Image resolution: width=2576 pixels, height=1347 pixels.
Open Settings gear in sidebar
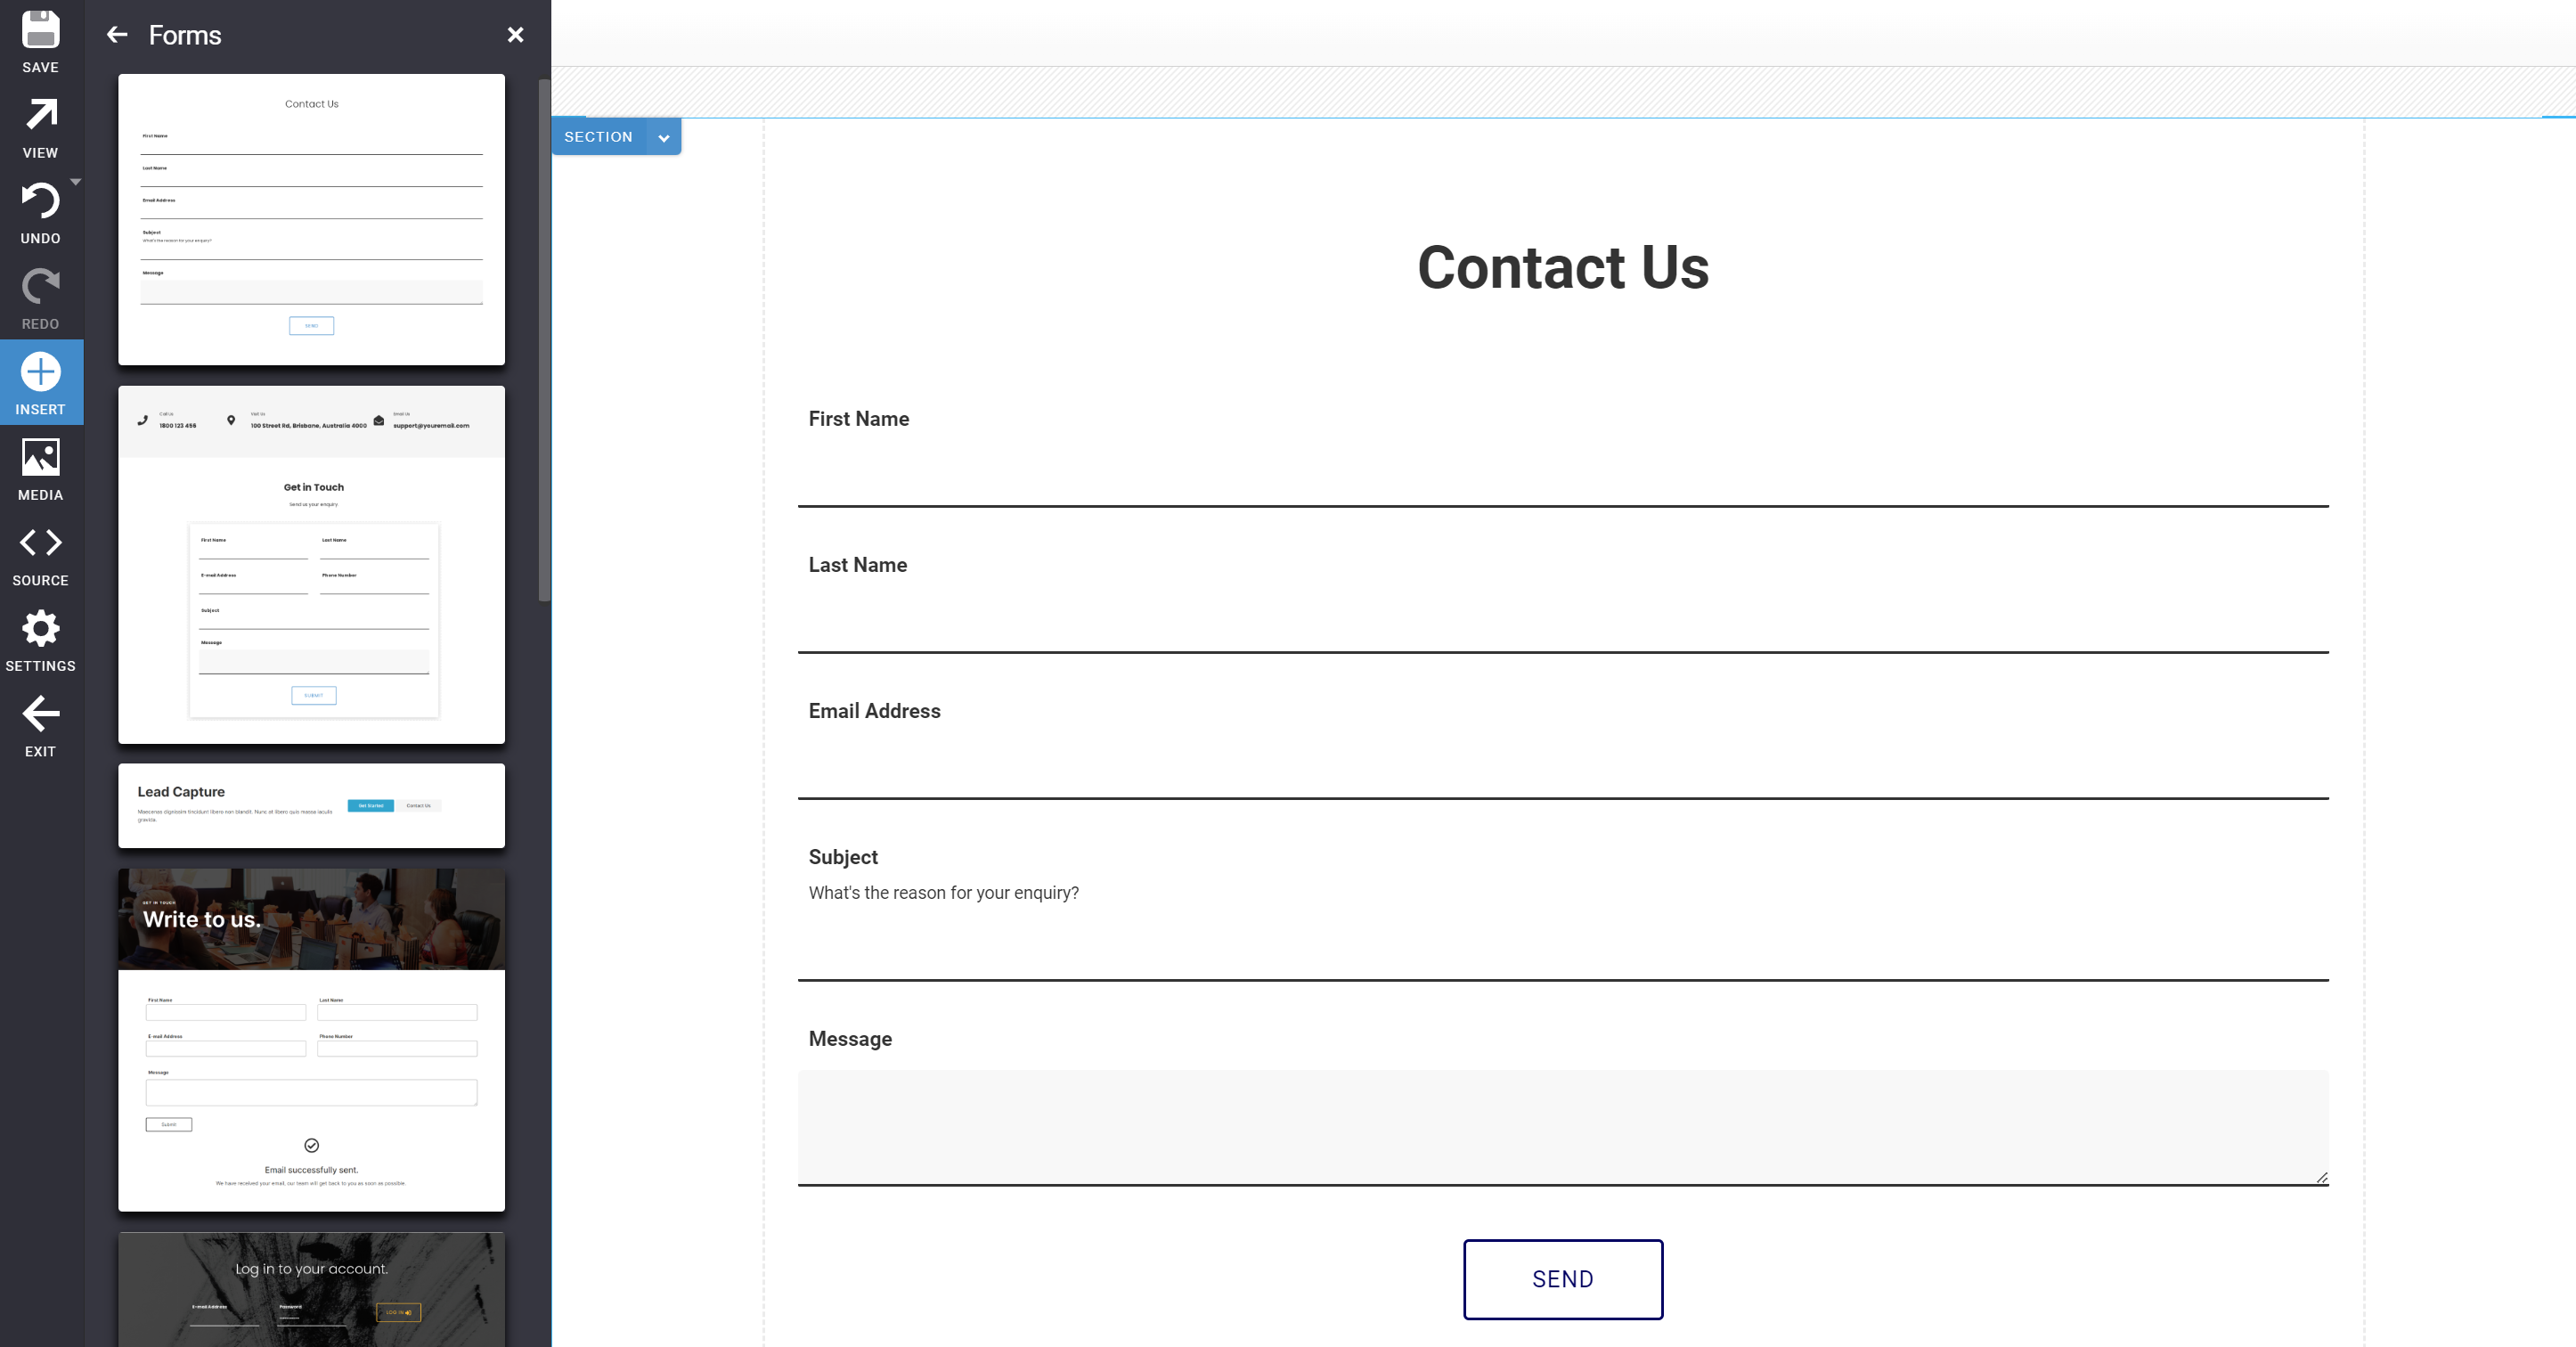coord(41,629)
